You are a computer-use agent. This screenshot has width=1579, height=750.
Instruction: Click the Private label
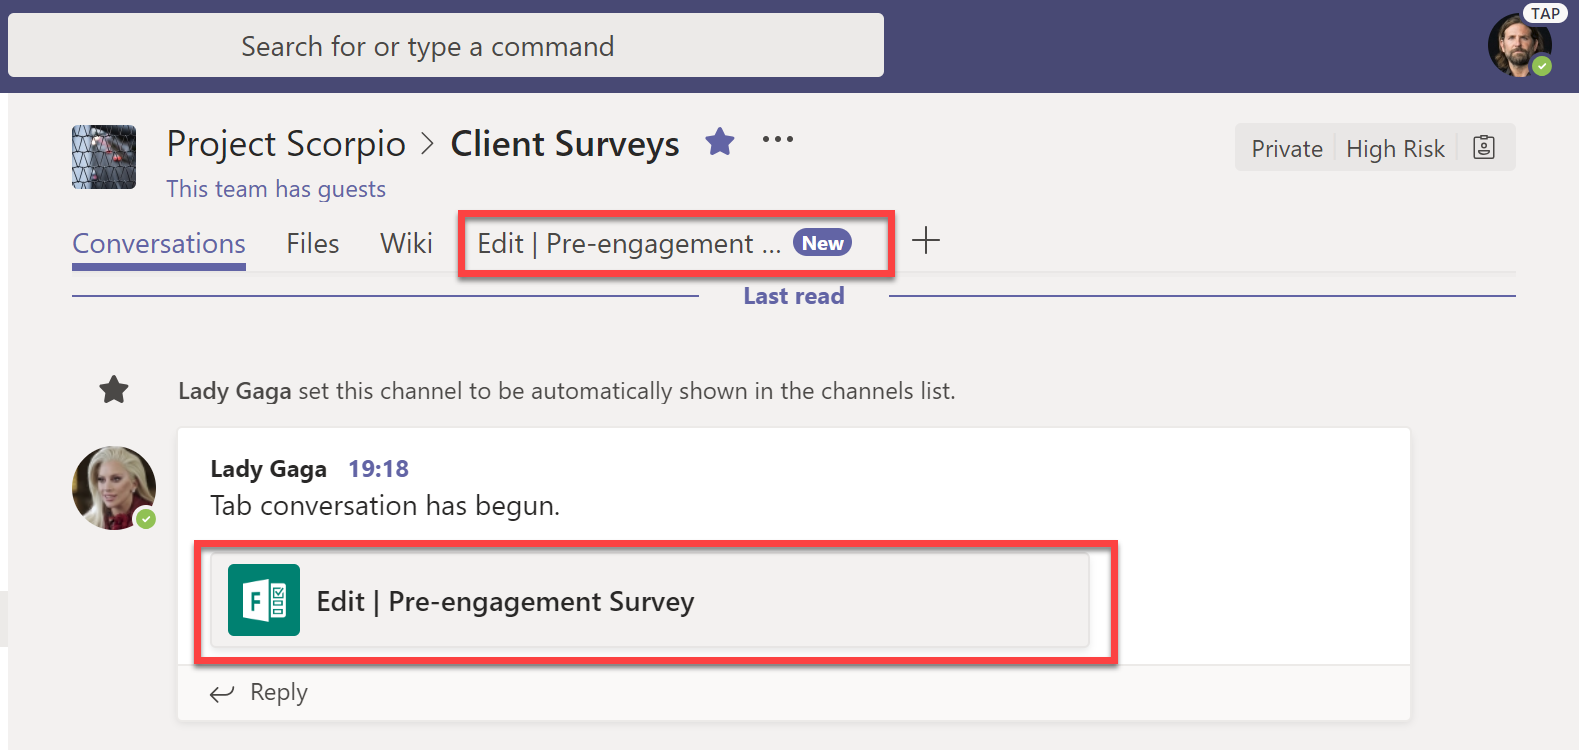coord(1287,149)
